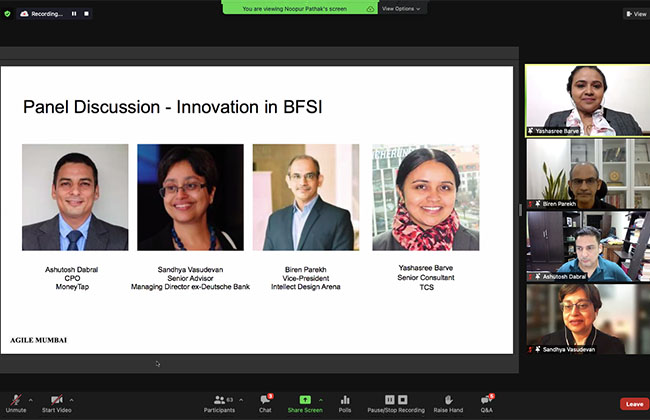The width and height of the screenshot is (650, 420).
Task: Start Video with the camera button
Action: (56, 403)
